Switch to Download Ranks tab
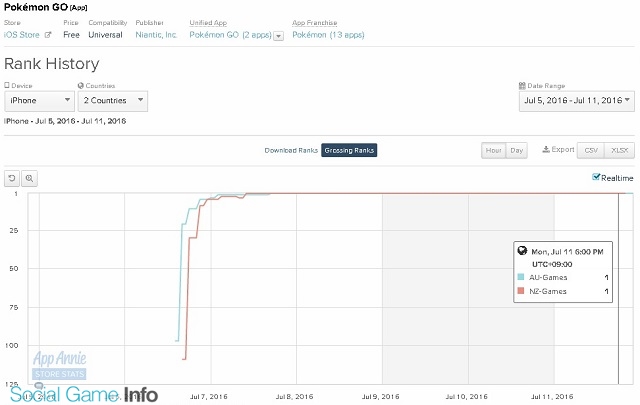Image resolution: width=640 pixels, height=405 pixels. (291, 150)
